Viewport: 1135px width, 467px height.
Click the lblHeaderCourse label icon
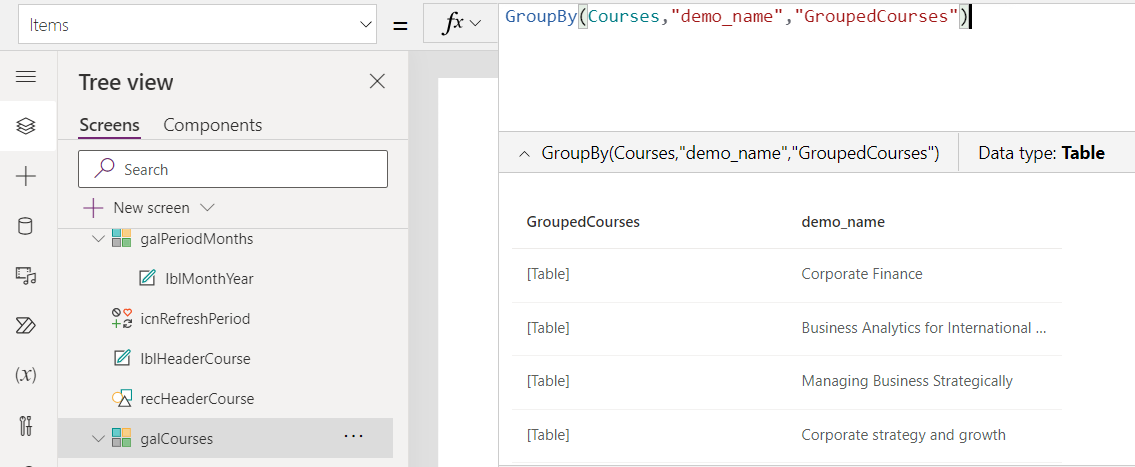click(x=122, y=358)
